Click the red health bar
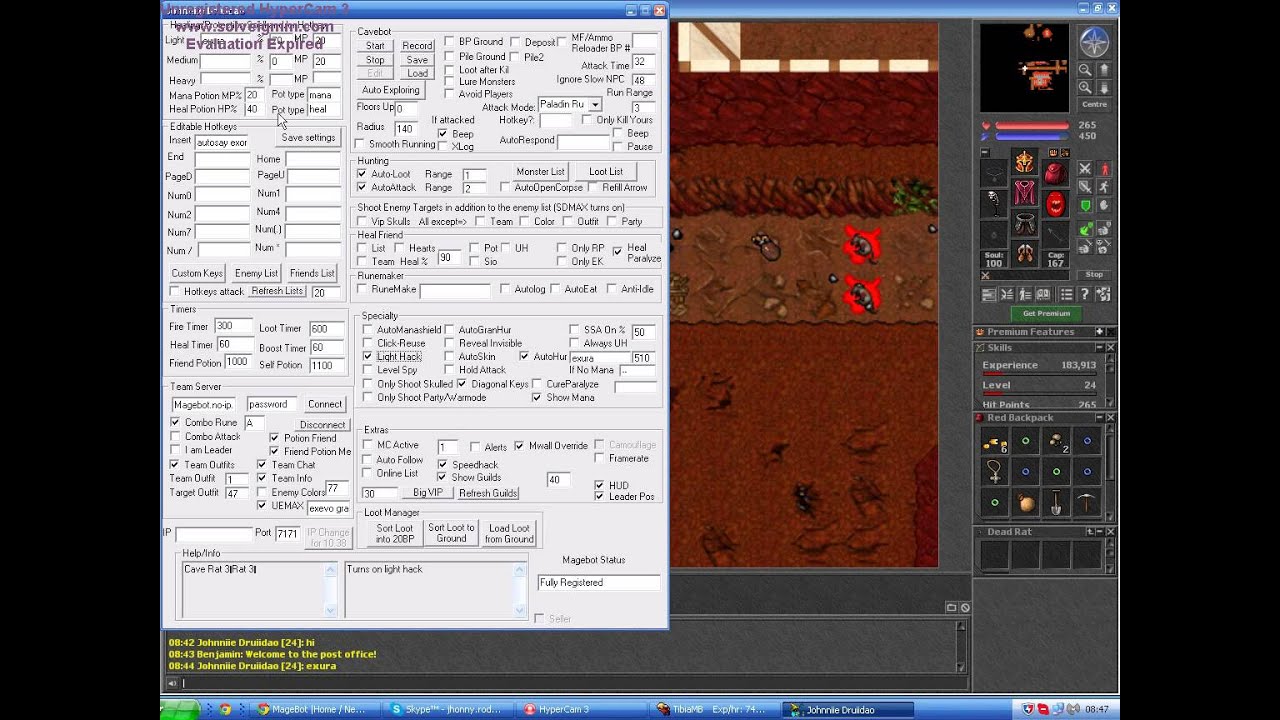The height and width of the screenshot is (720, 1280). (x=1032, y=125)
